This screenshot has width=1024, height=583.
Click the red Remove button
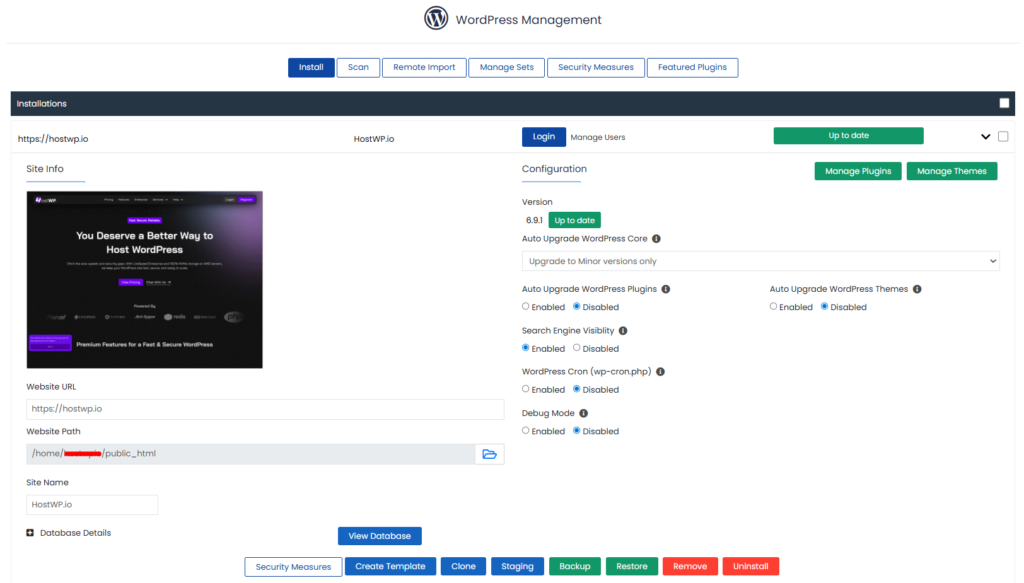(690, 566)
